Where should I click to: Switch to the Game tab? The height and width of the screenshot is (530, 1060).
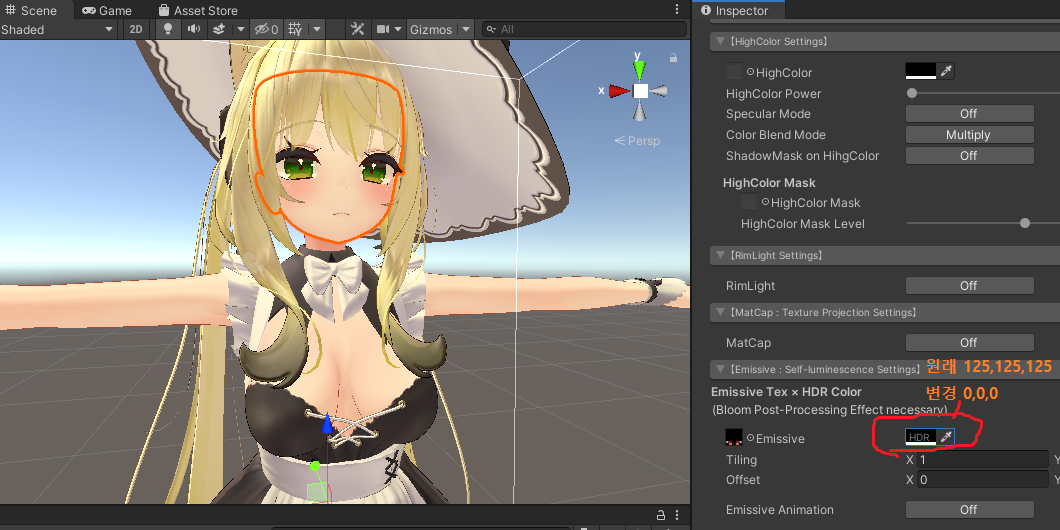107,10
